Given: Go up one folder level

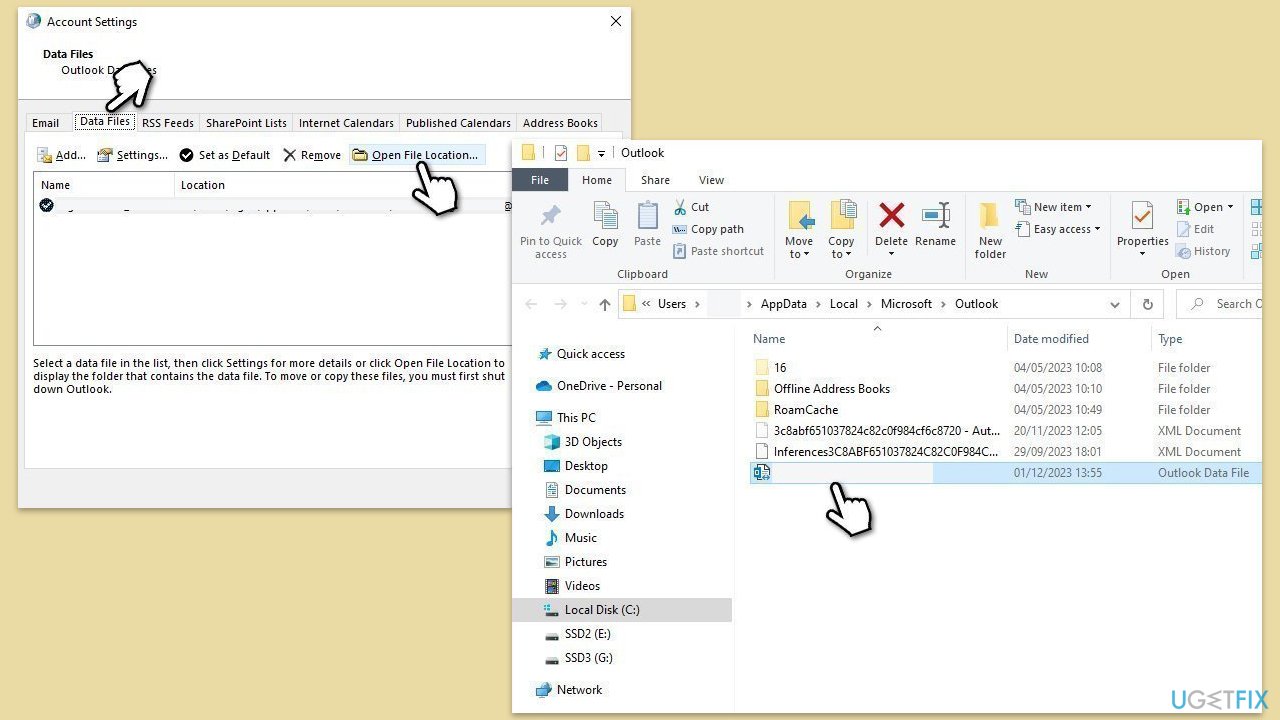Looking at the screenshot, I should coord(604,304).
